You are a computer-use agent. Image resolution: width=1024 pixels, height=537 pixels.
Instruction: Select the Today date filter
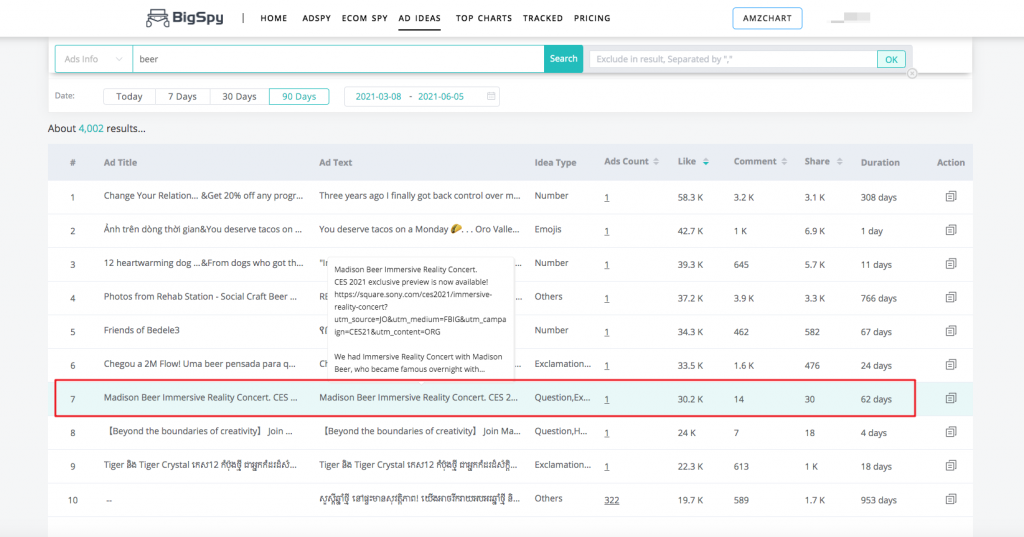129,96
